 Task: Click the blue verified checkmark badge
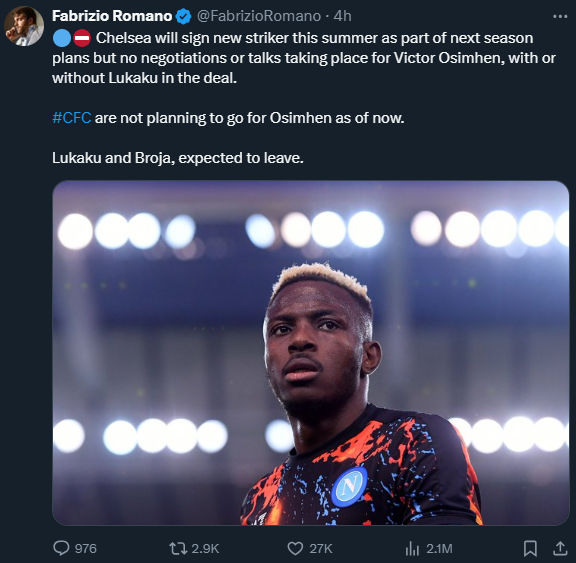pos(183,17)
